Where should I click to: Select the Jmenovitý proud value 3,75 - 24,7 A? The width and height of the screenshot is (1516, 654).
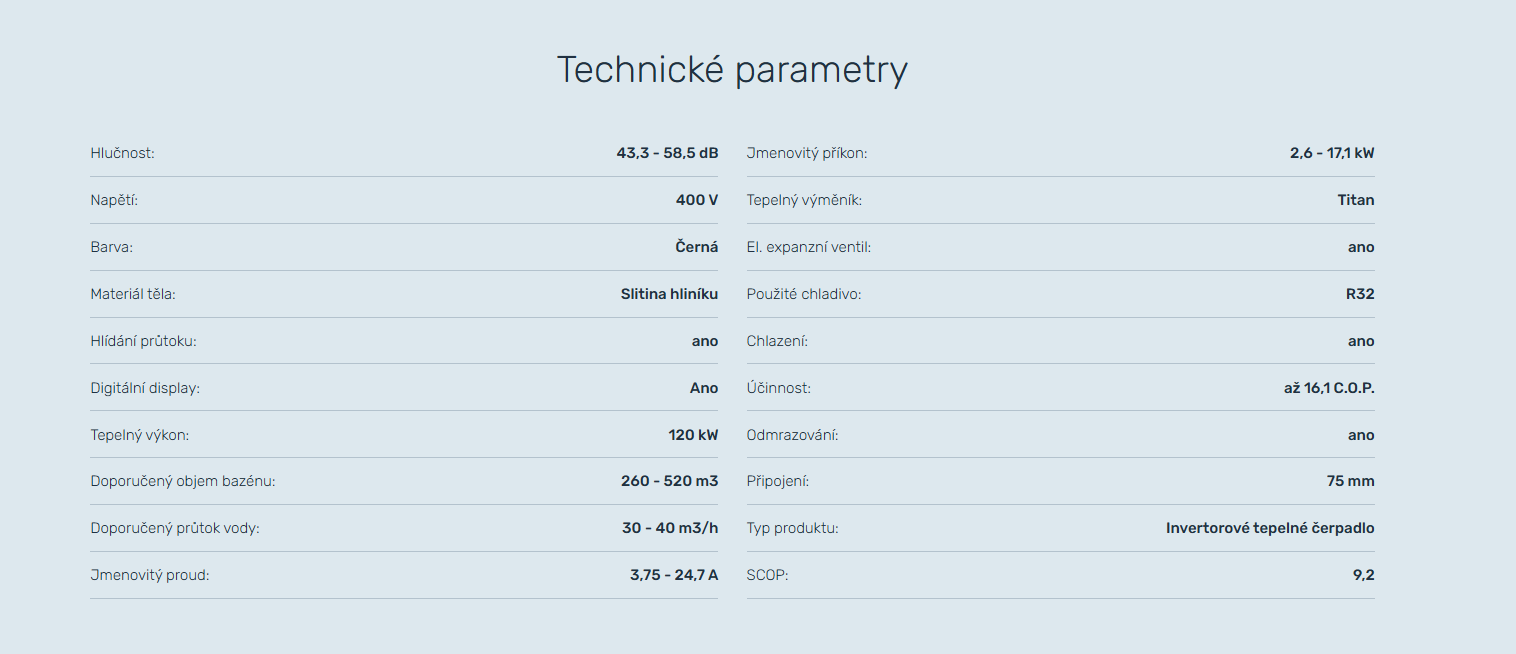click(674, 575)
